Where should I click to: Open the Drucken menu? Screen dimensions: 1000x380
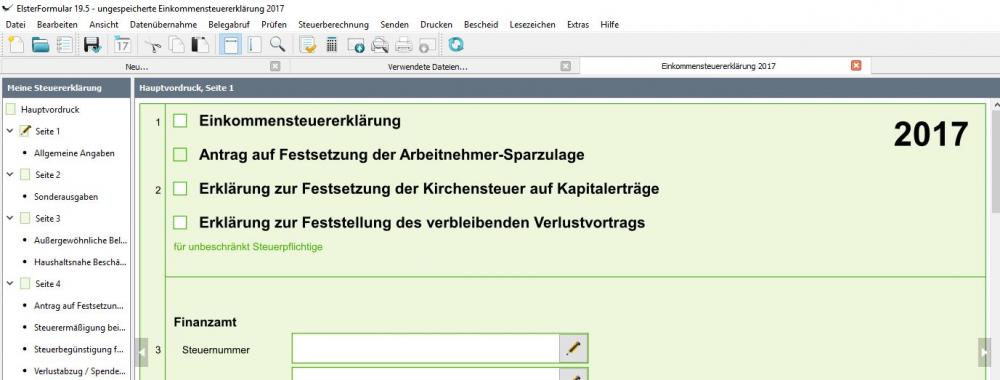coord(436,24)
